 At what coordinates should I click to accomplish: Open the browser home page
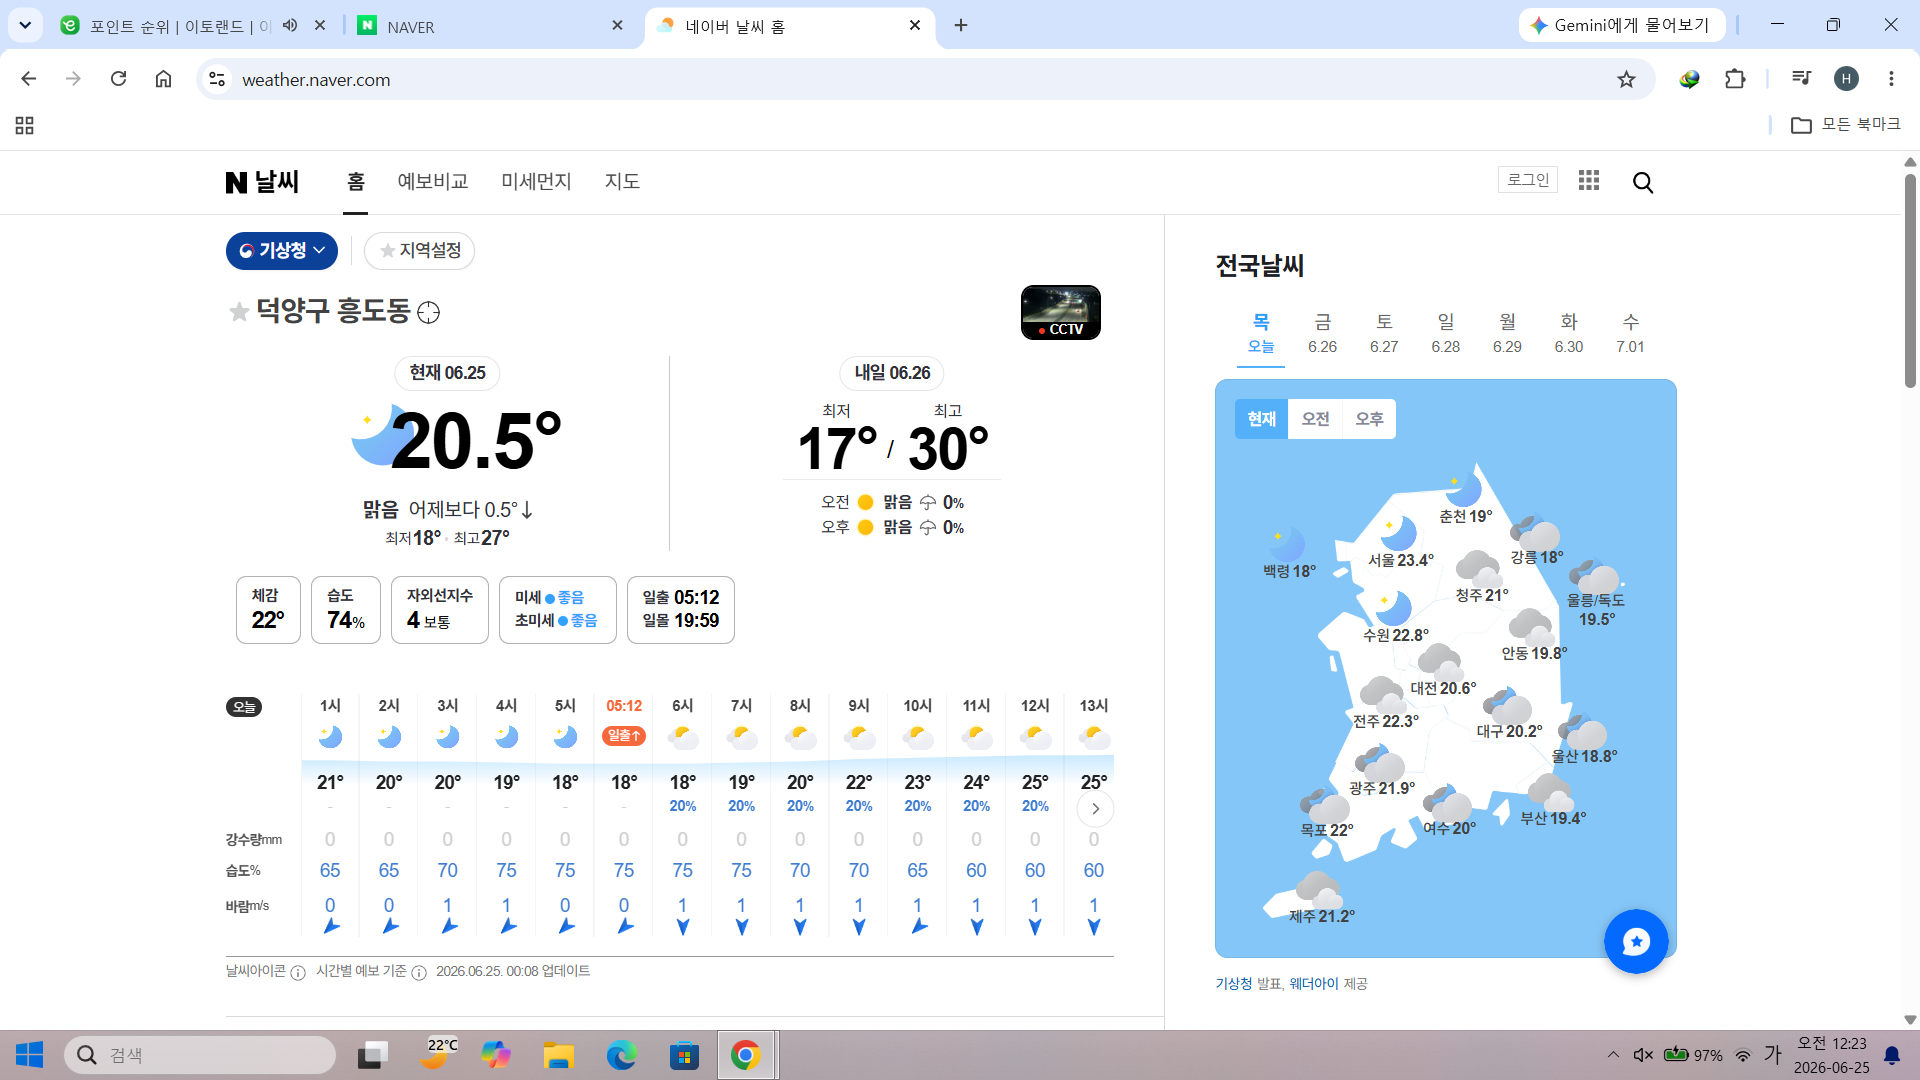click(163, 79)
